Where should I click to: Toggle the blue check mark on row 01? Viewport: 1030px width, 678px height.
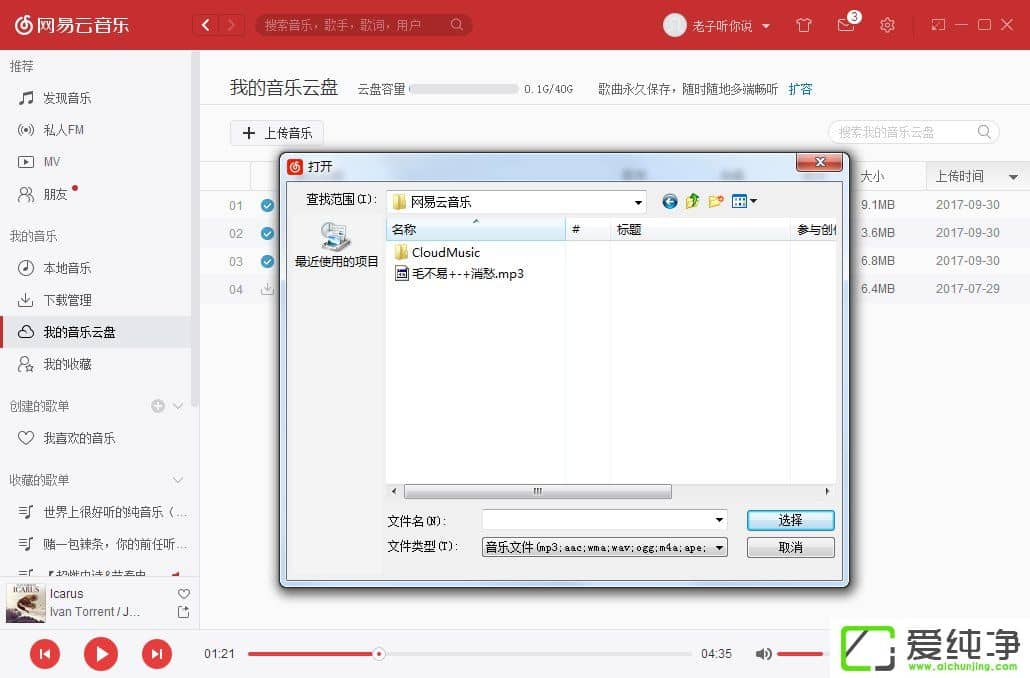point(267,205)
